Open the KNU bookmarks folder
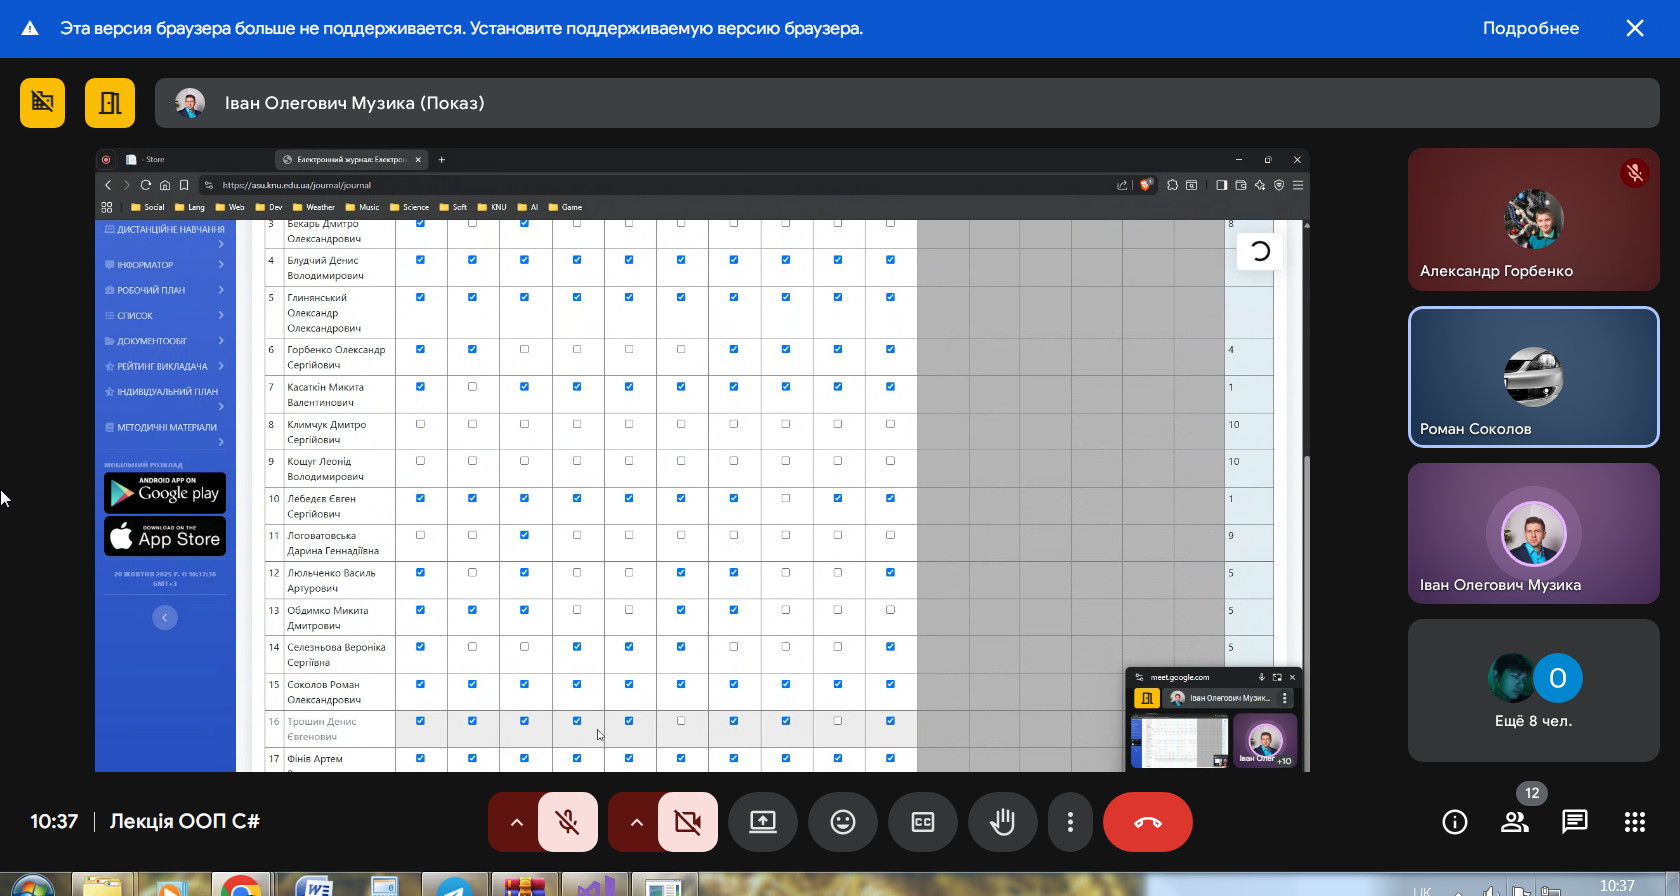1680x896 pixels. pos(492,207)
